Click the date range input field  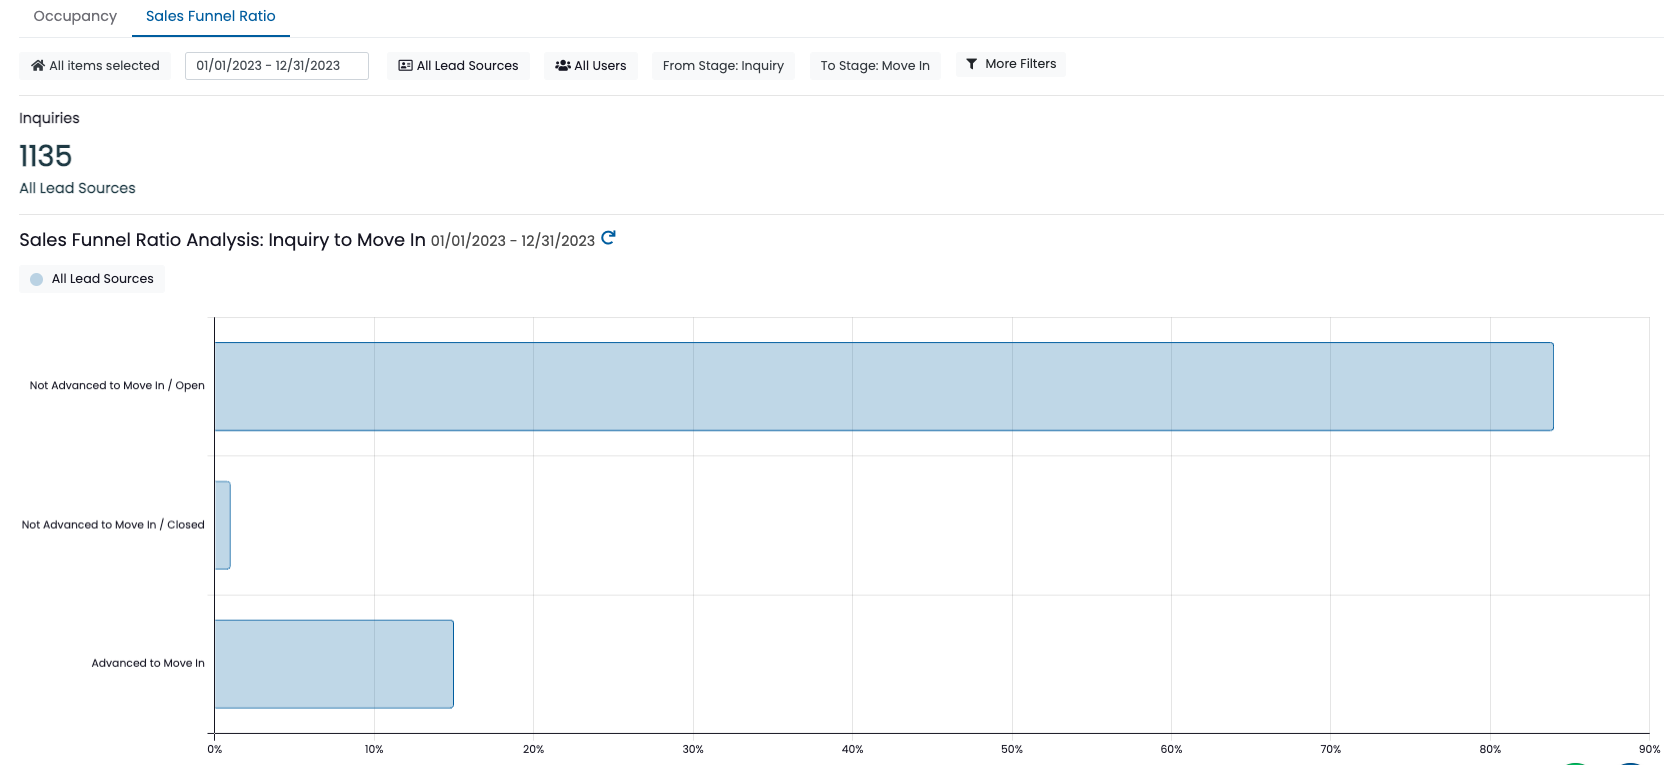click(277, 66)
